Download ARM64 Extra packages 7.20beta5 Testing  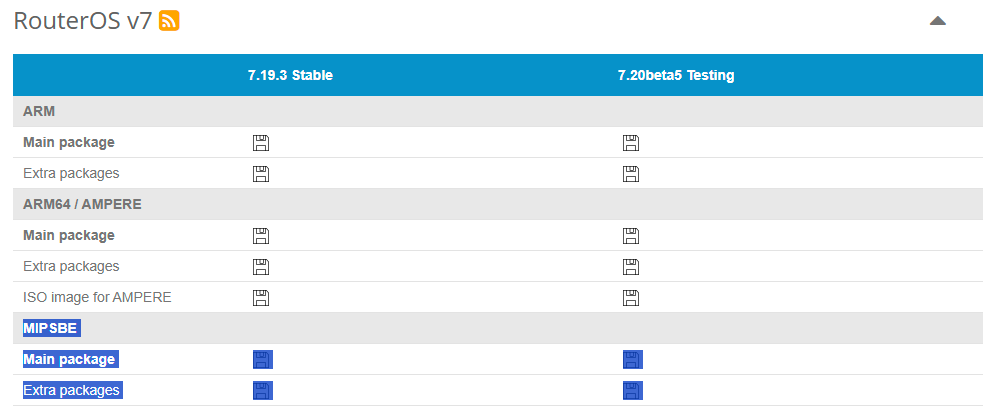[x=631, y=267]
